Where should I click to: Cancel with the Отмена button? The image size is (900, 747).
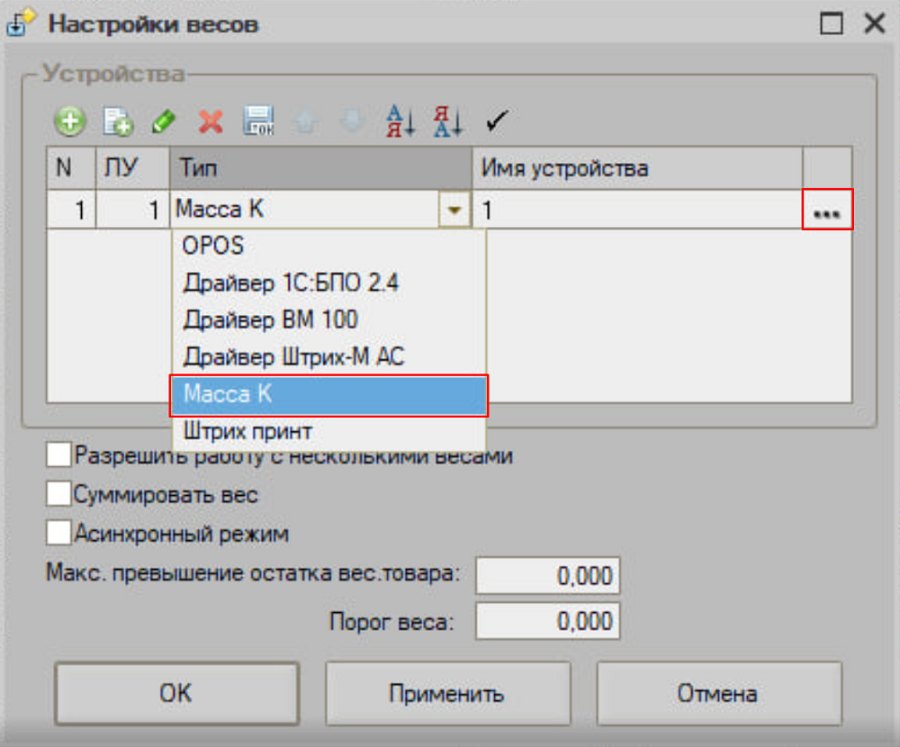click(x=719, y=694)
